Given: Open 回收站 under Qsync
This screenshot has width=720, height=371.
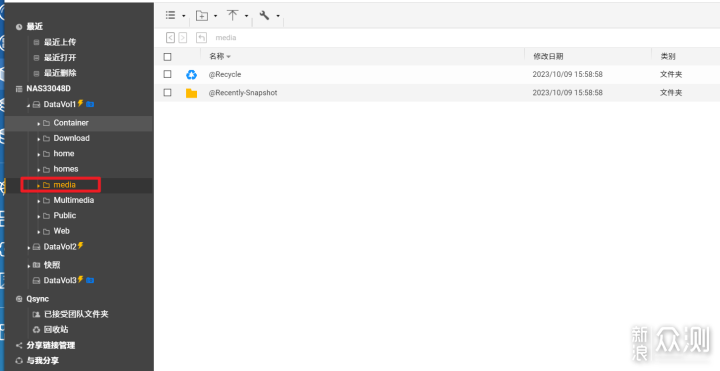Looking at the screenshot, I should click(x=56, y=330).
